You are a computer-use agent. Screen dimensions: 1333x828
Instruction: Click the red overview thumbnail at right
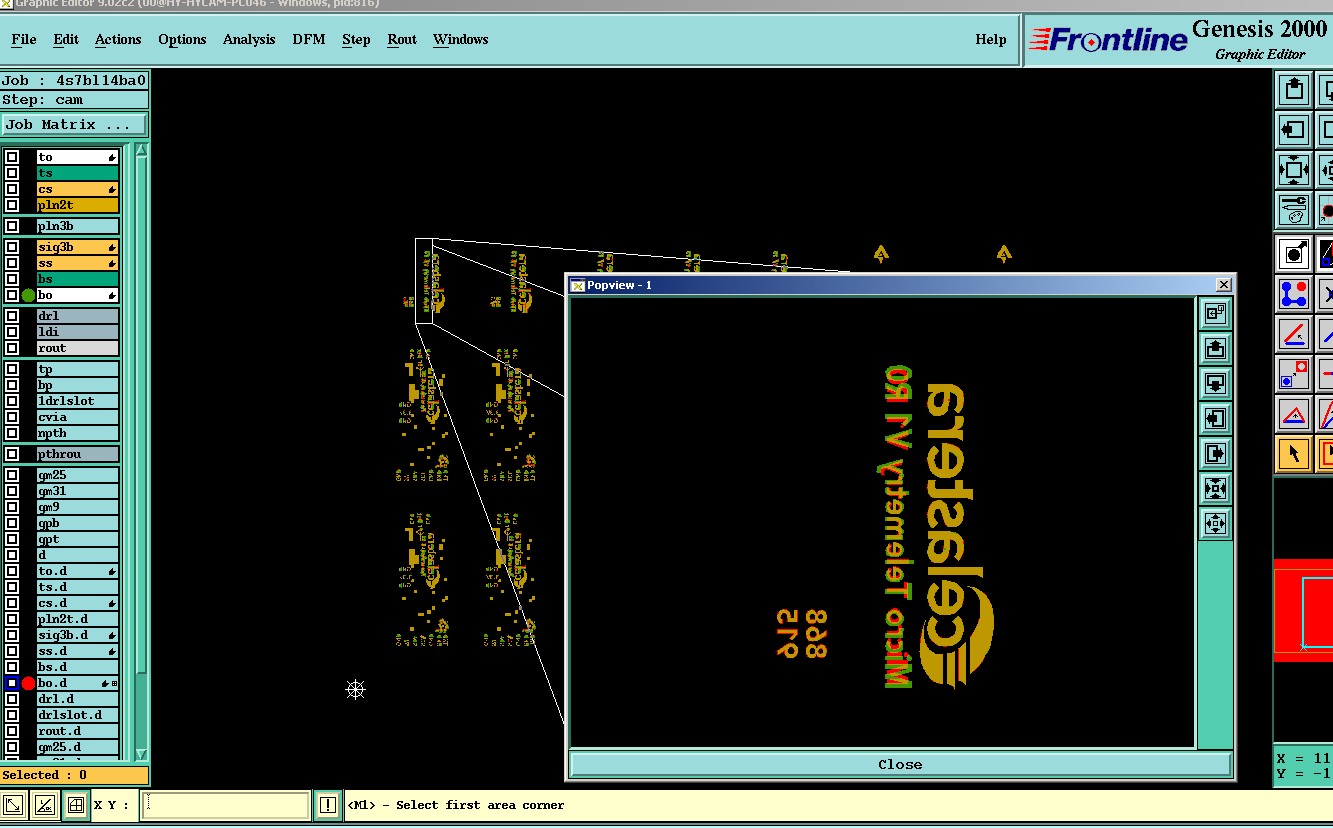1303,610
